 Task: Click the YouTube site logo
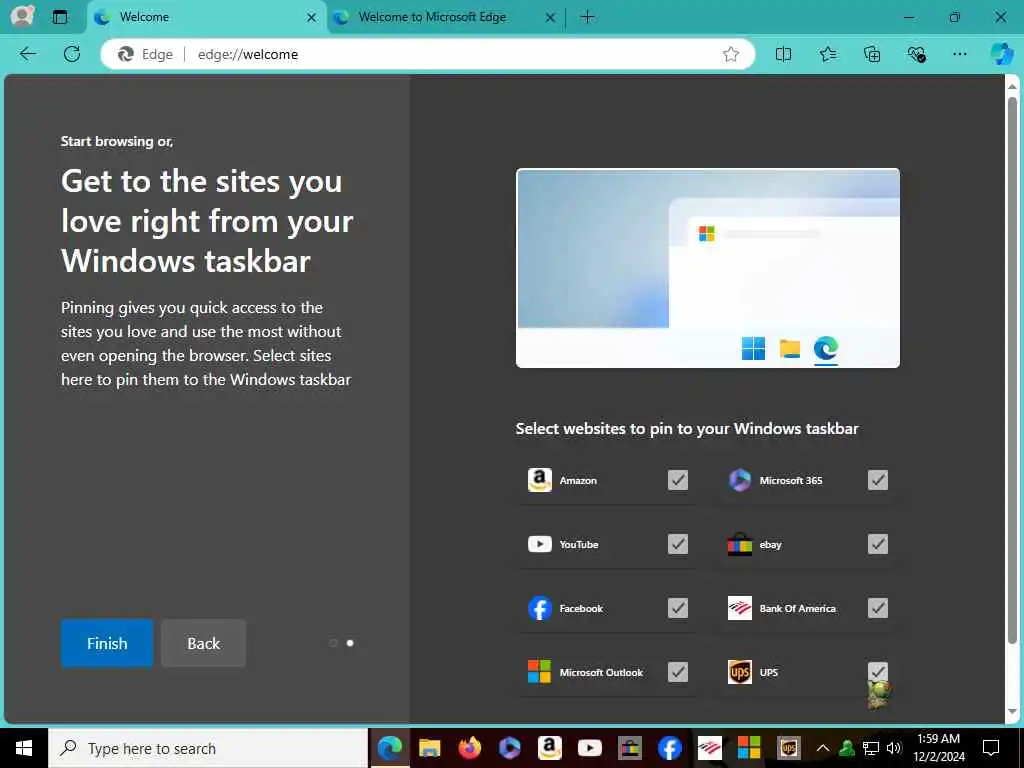(539, 544)
